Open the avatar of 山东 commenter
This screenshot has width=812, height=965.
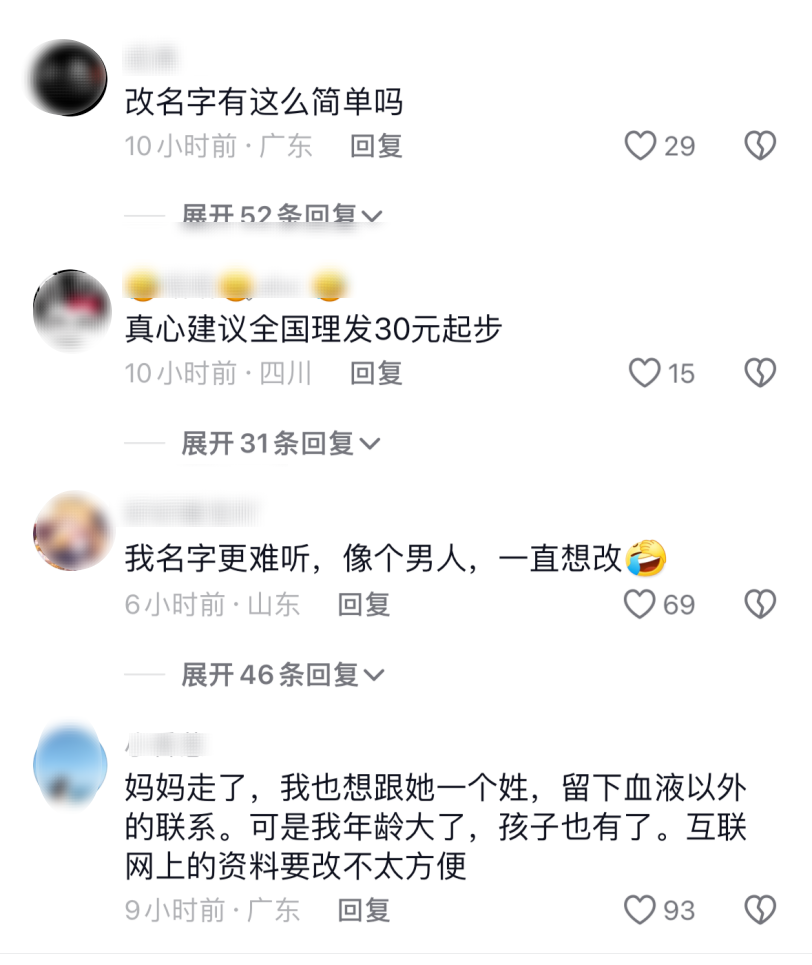[x=71, y=531]
